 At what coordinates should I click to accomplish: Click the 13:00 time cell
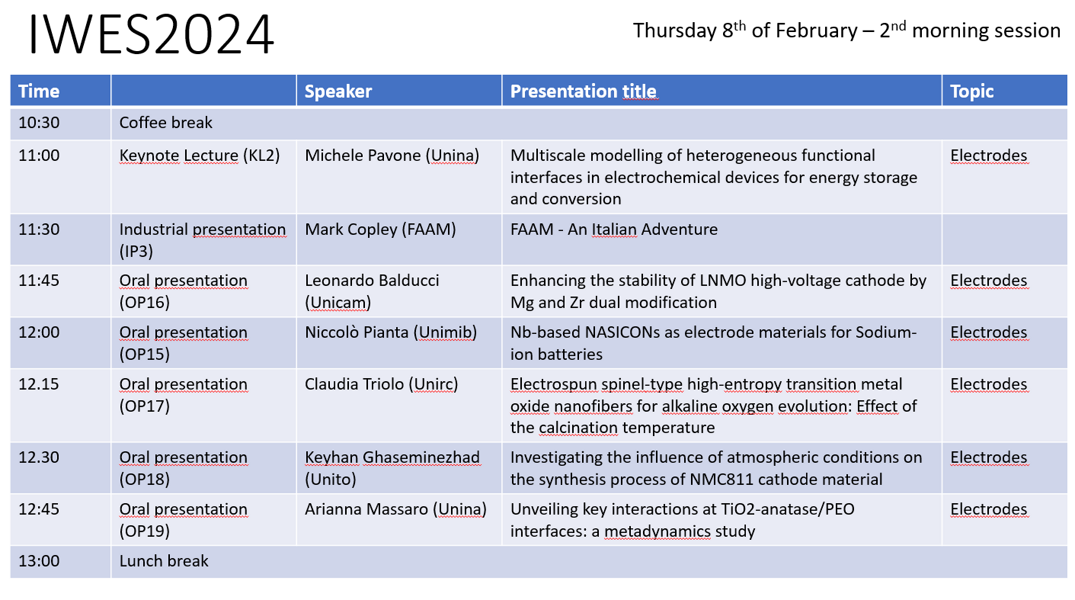click(39, 561)
